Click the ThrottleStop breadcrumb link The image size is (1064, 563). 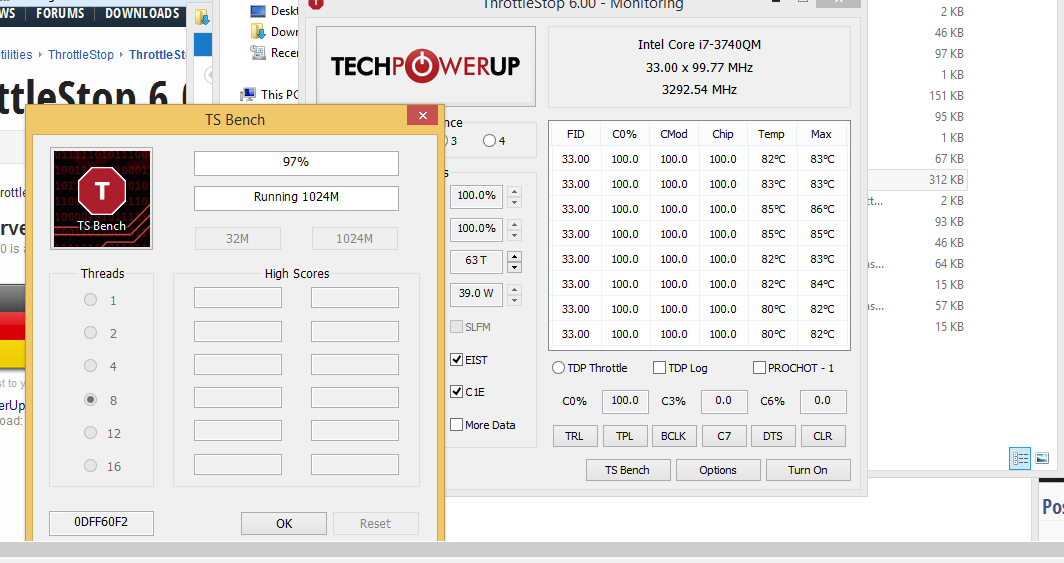[81, 54]
